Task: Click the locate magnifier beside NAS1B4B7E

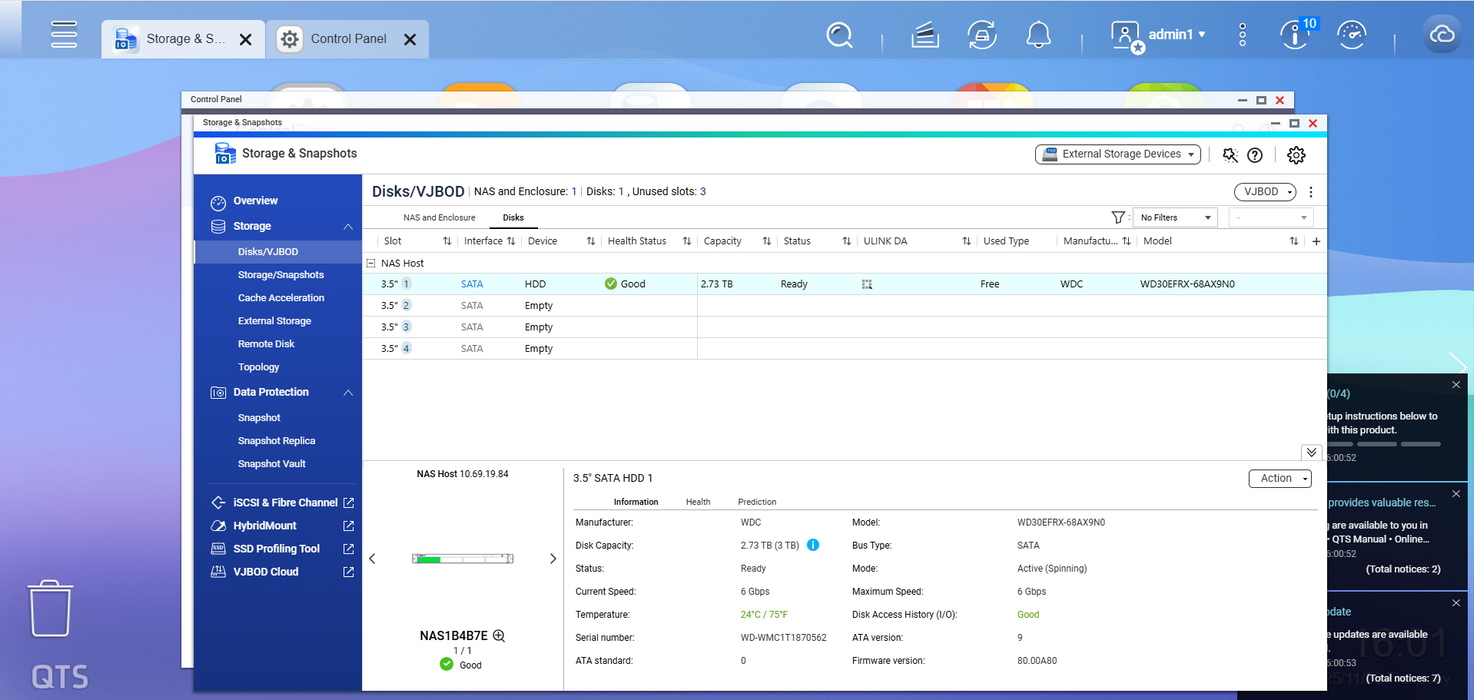Action: (x=499, y=636)
